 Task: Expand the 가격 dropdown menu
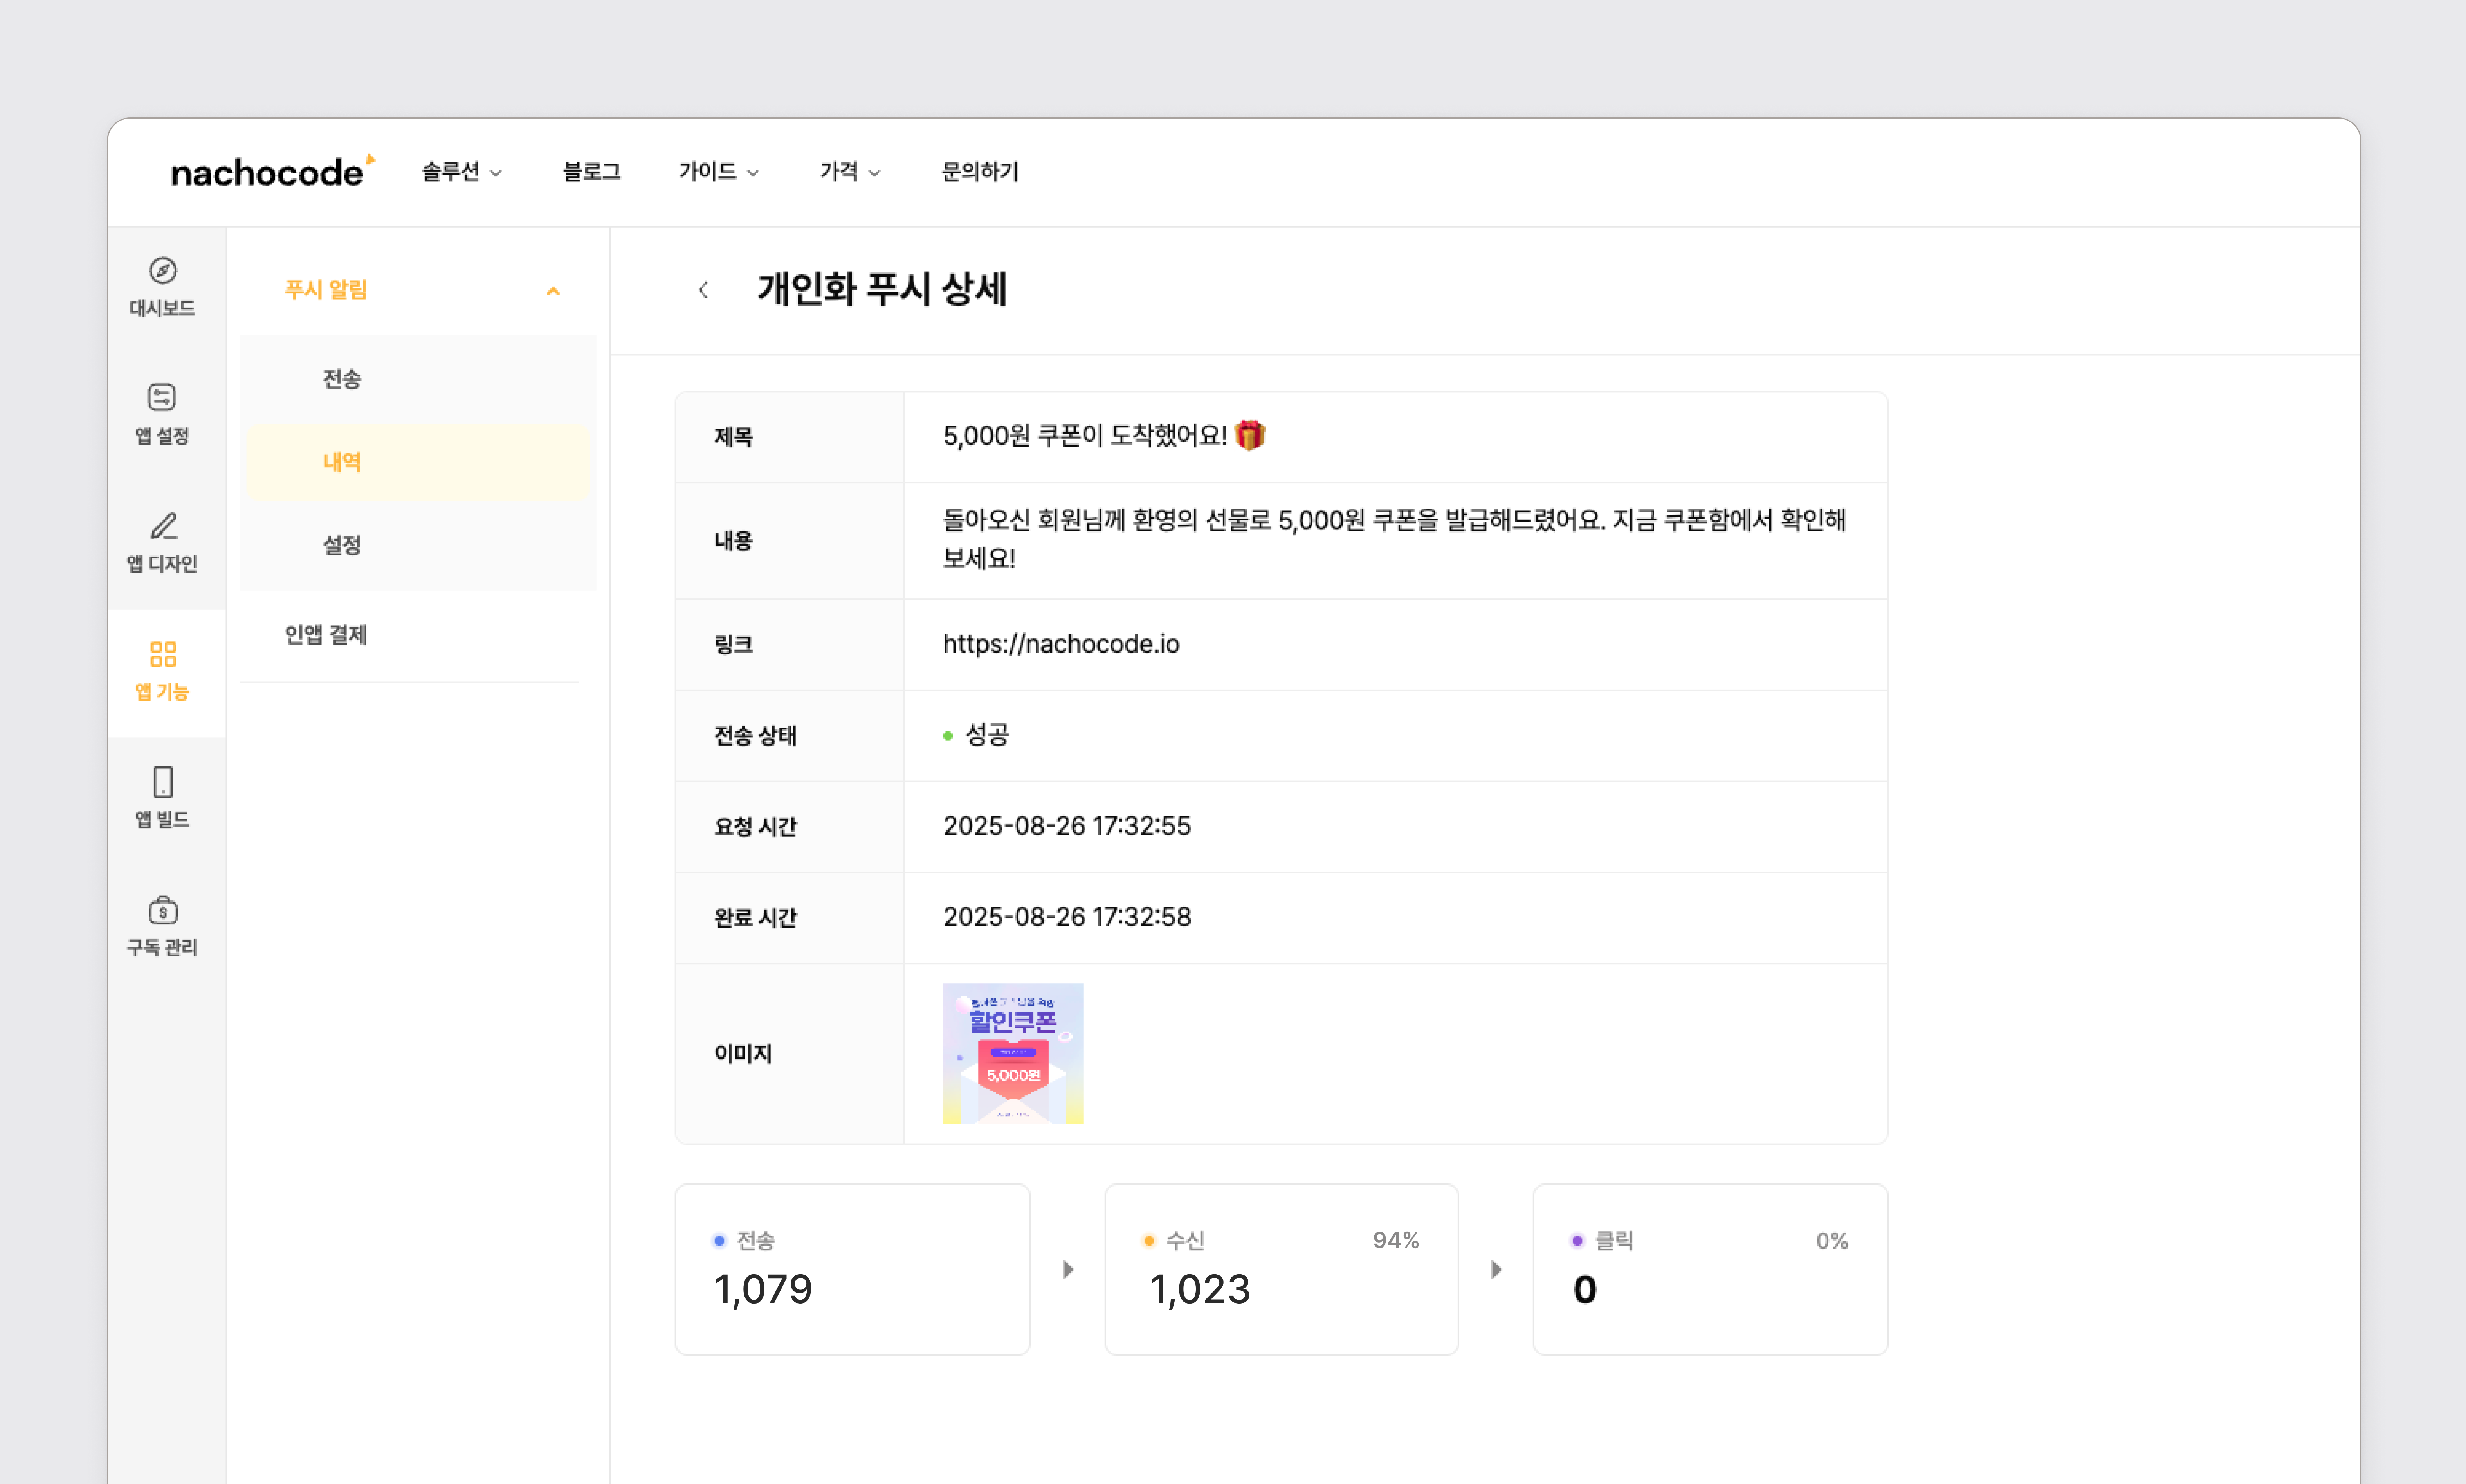(849, 172)
